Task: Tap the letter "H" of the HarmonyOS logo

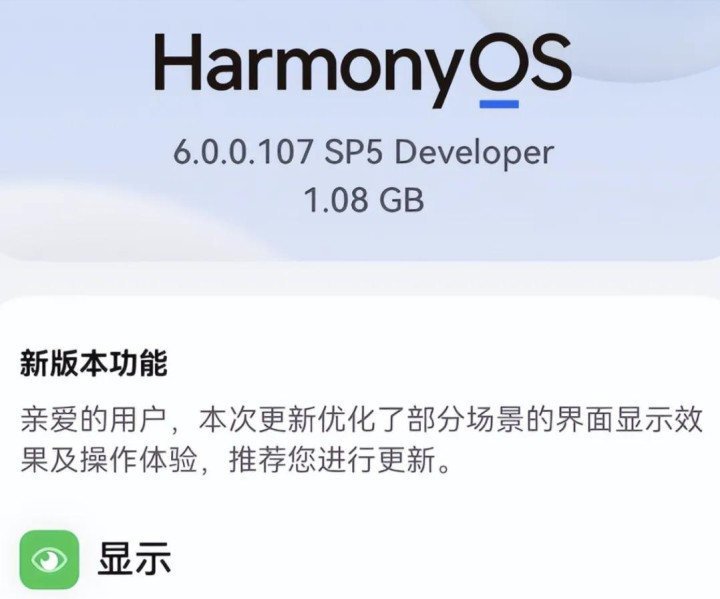Action: point(176,61)
